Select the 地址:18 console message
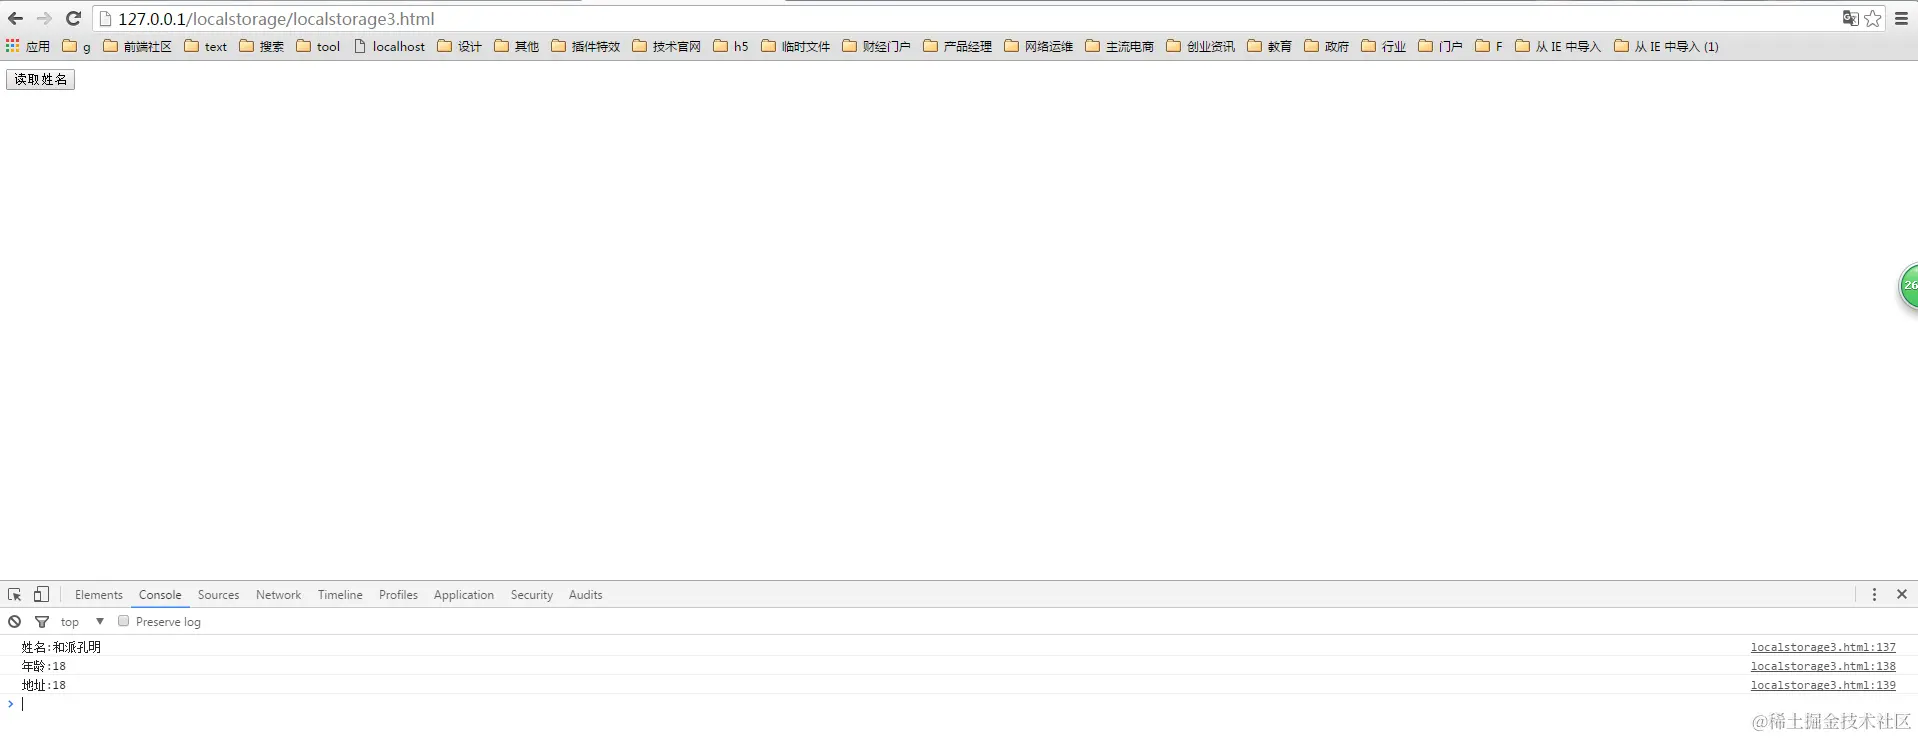Screen dimensions: 1918x738 tap(44, 685)
